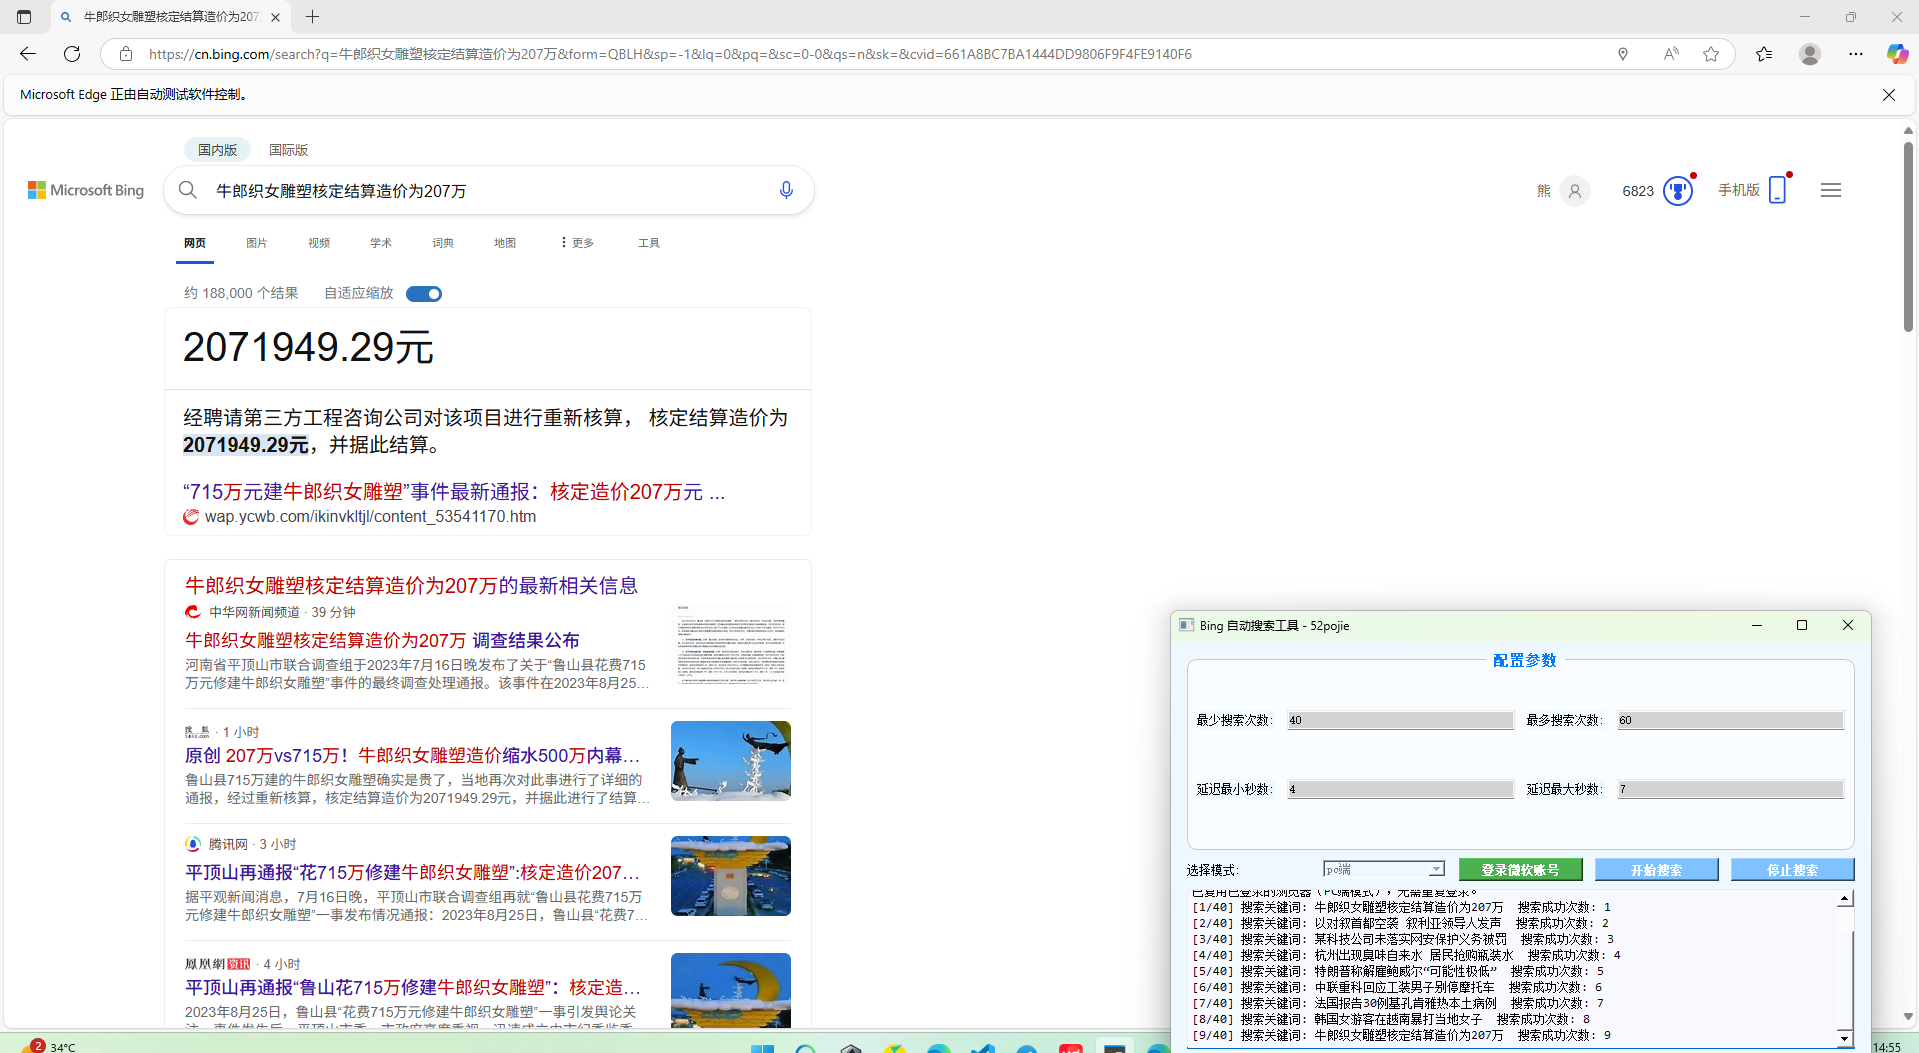Add this page to favorites
The width and height of the screenshot is (1919, 1053).
point(1711,54)
